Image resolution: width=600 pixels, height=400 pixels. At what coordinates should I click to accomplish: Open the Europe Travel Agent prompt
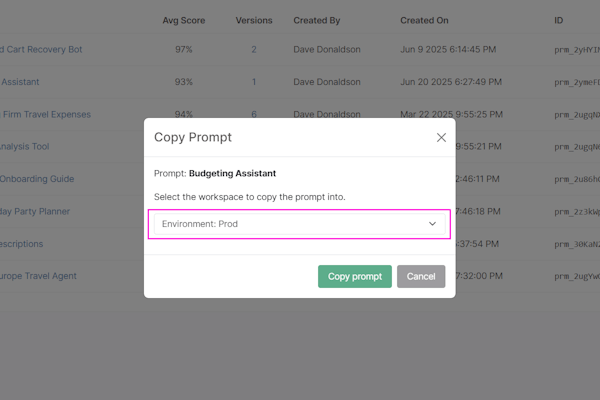tap(38, 276)
